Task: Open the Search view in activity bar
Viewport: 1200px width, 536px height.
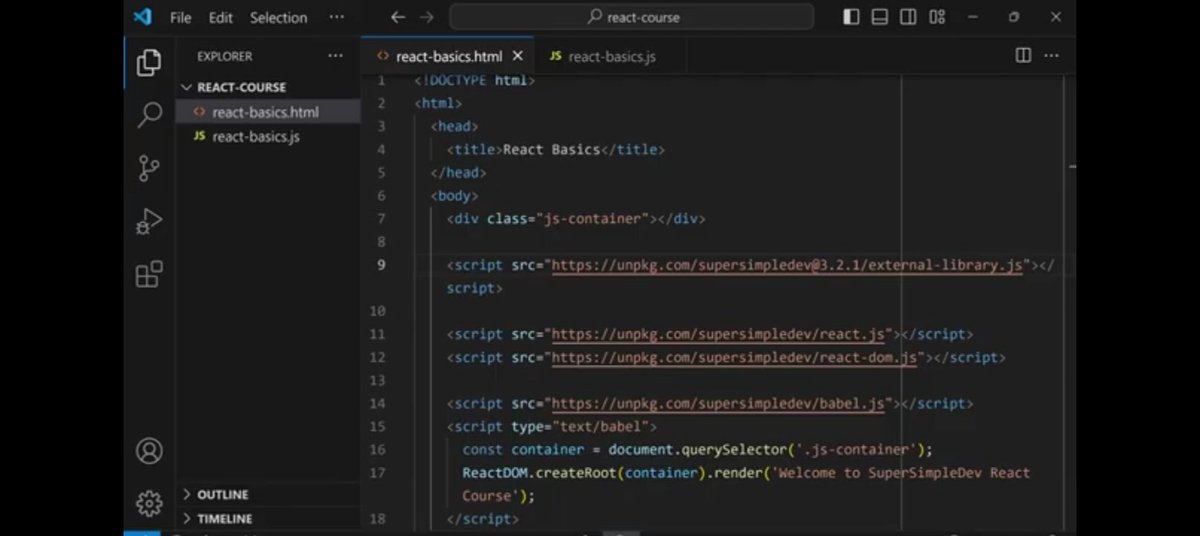Action: point(149,114)
